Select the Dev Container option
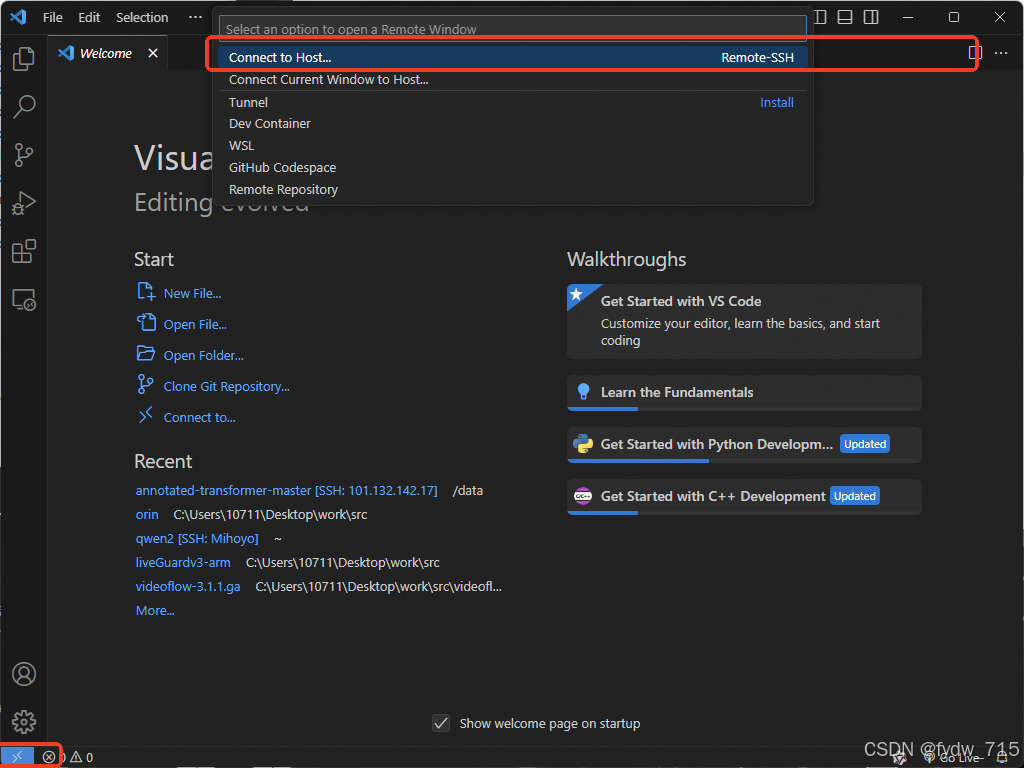The height and width of the screenshot is (768, 1024). click(512, 124)
